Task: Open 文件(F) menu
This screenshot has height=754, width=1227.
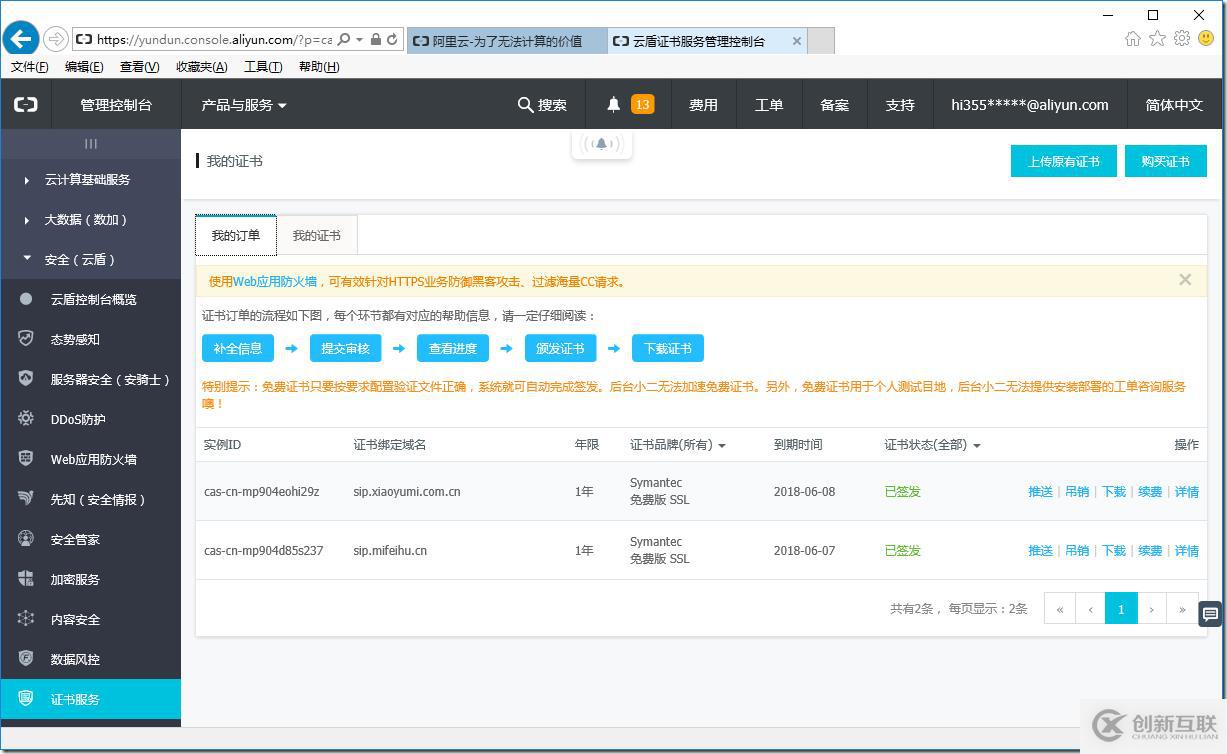Action: click(29, 66)
